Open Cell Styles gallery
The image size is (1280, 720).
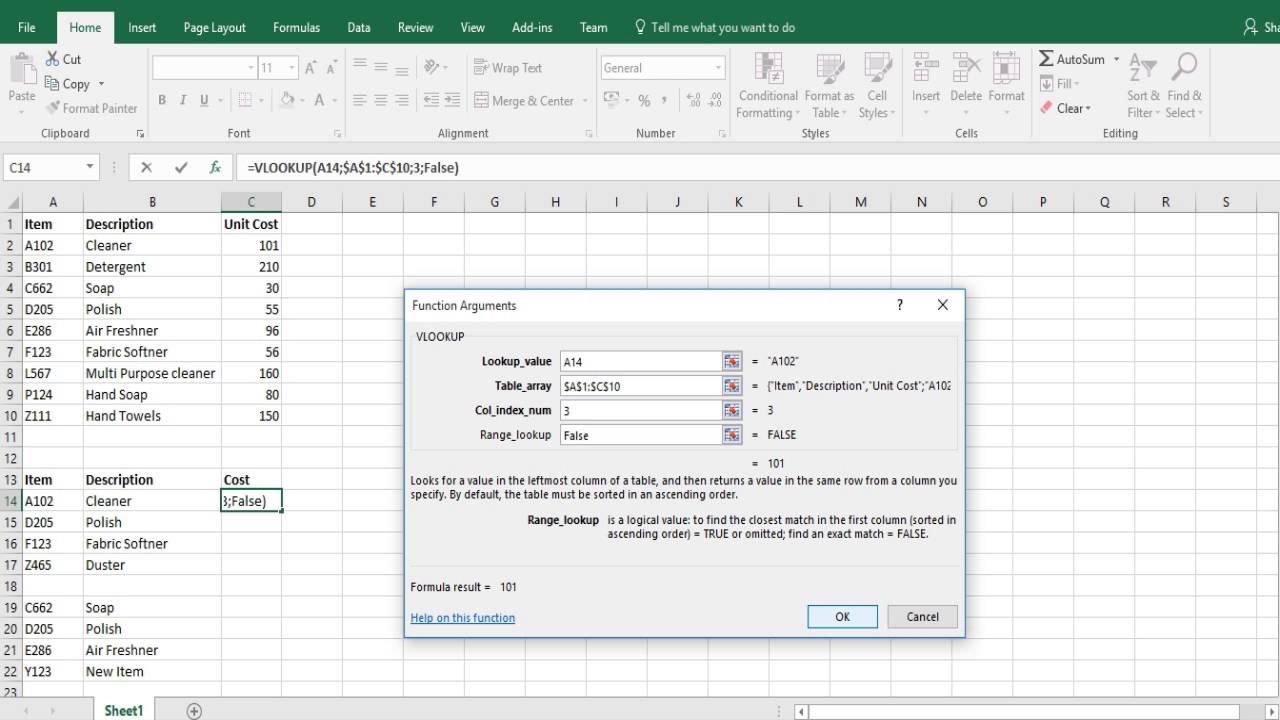click(877, 69)
